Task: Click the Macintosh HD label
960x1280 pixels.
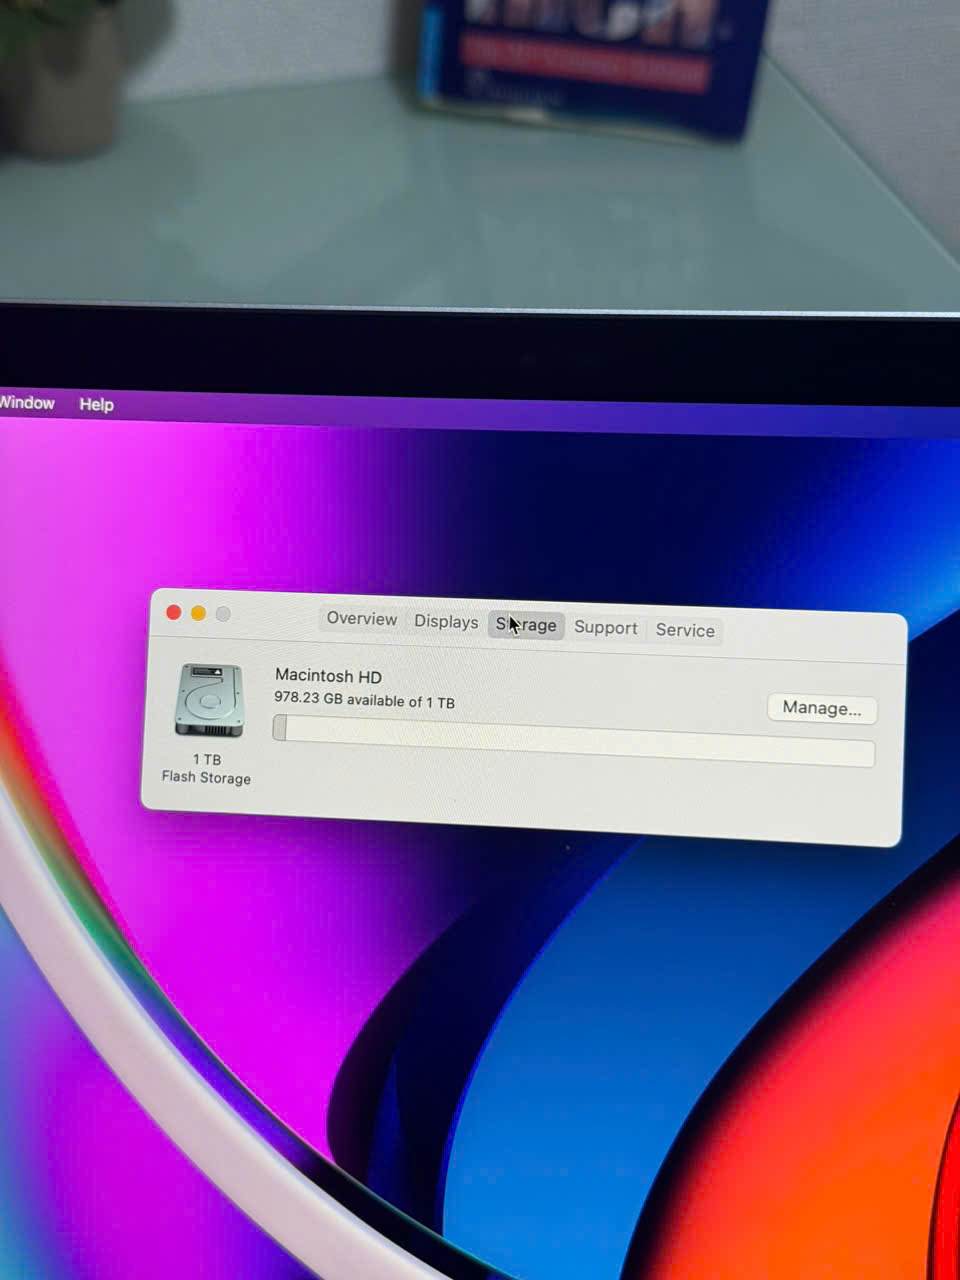Action: (x=328, y=677)
